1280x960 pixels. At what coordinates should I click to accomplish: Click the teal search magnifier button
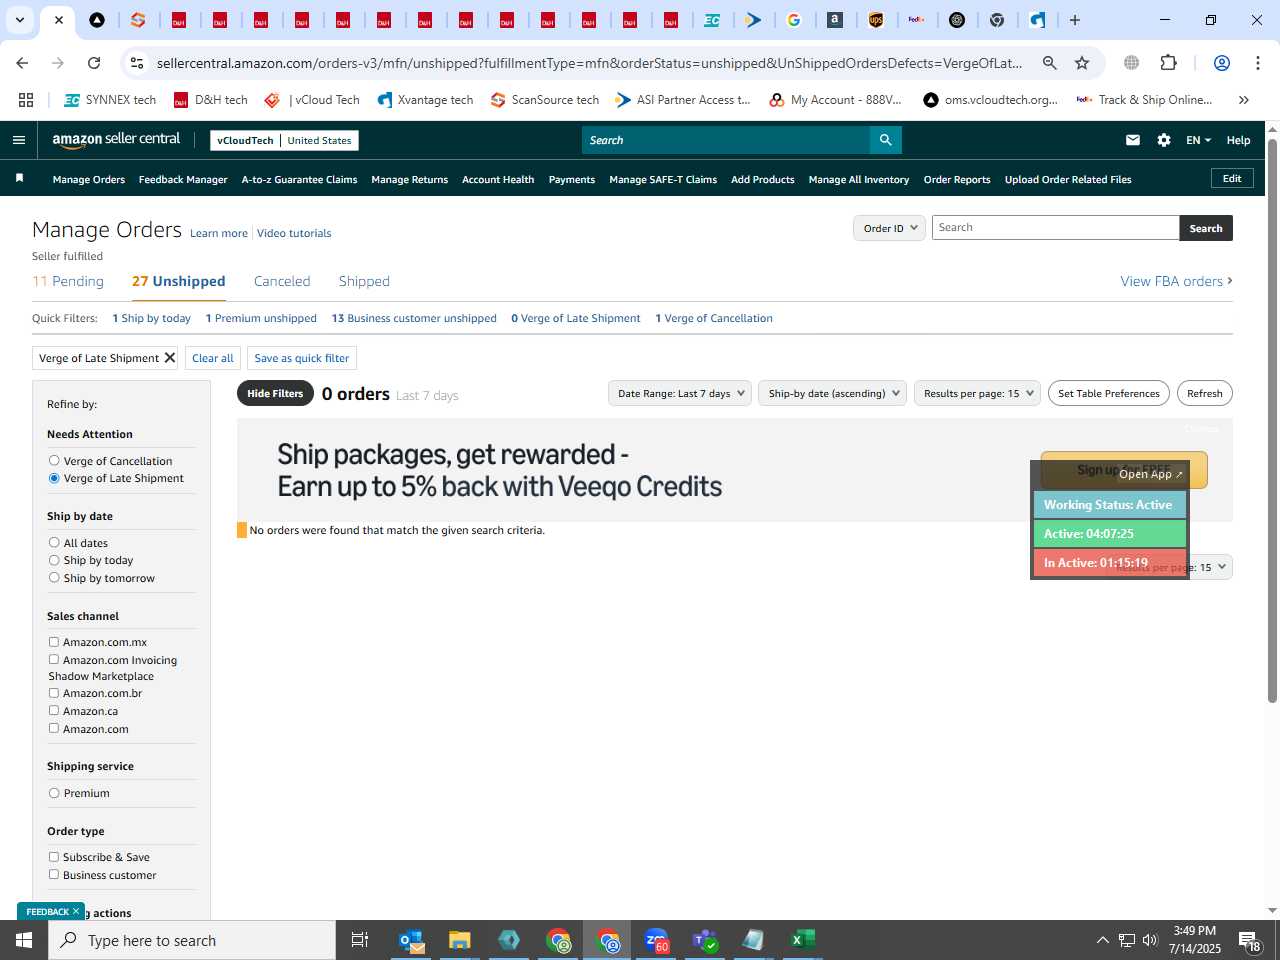pyautogui.click(x=885, y=140)
